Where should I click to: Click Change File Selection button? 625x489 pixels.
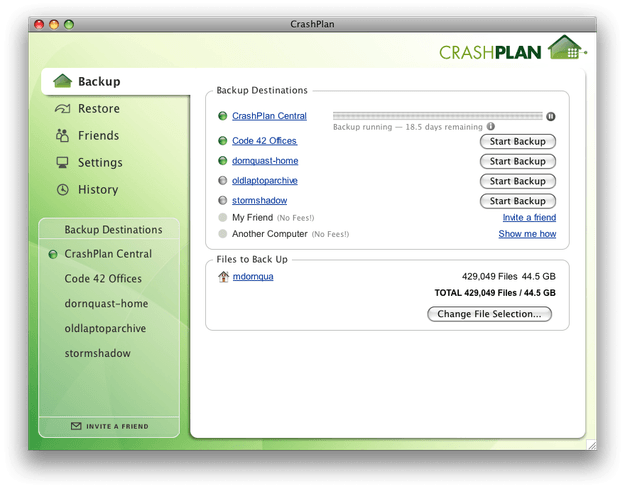(x=489, y=314)
